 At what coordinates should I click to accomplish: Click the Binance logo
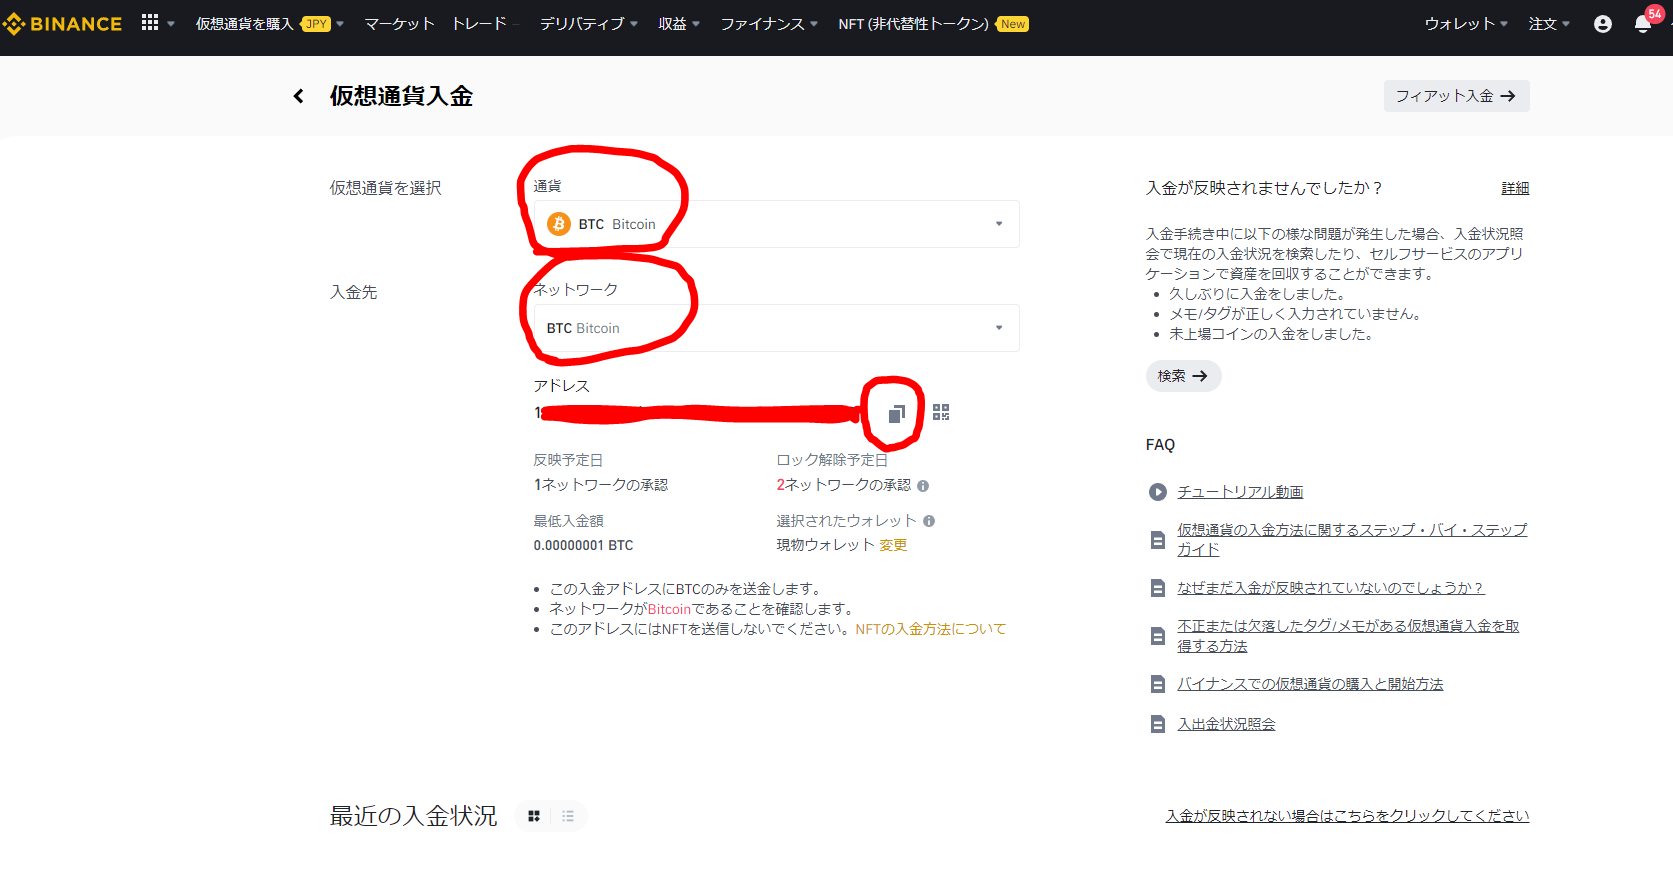tap(62, 23)
